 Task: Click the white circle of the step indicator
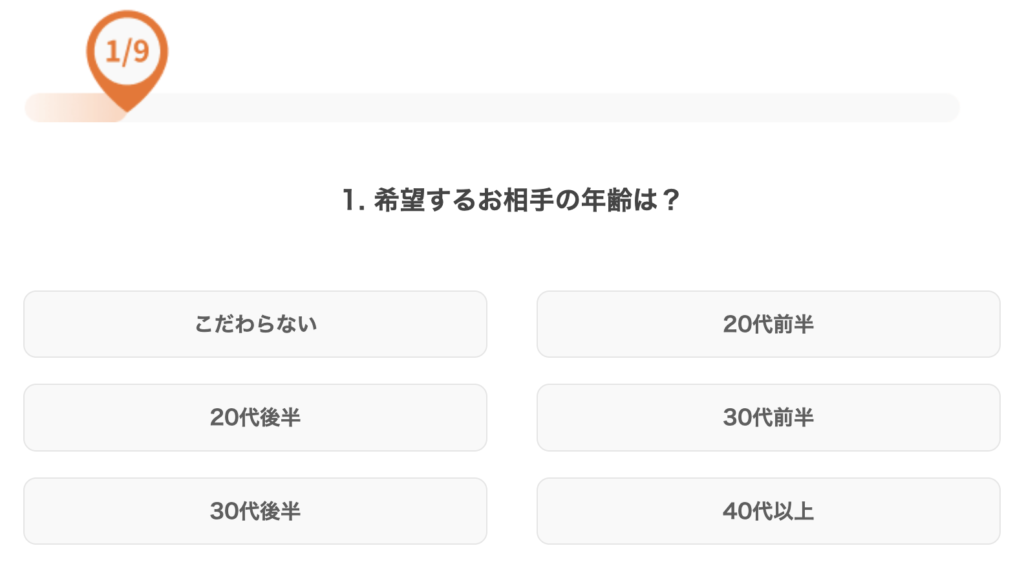pos(127,52)
